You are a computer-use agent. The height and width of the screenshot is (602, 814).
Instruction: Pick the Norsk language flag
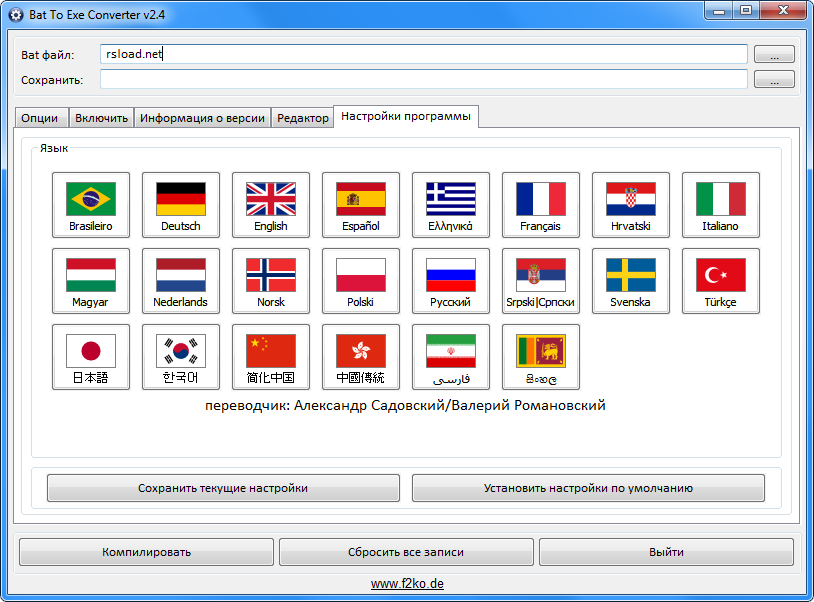pyautogui.click(x=271, y=281)
